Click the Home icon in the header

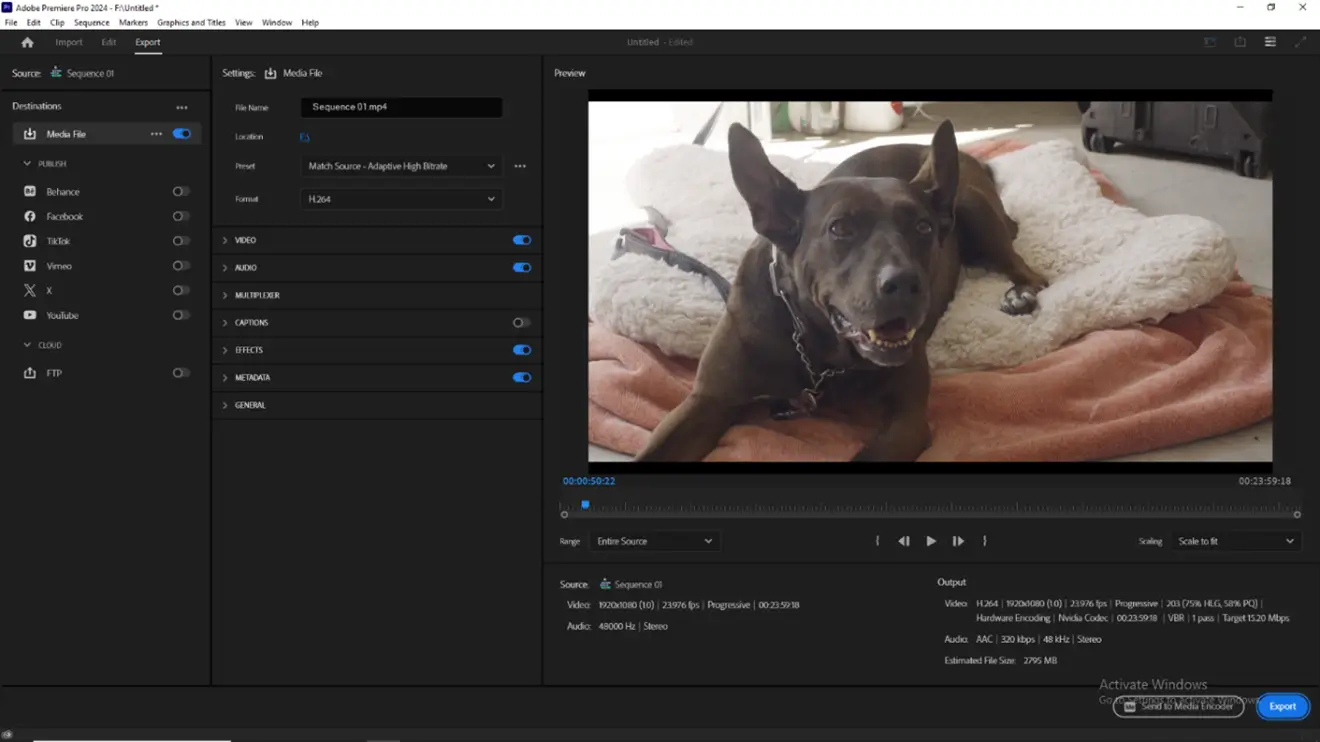27,42
